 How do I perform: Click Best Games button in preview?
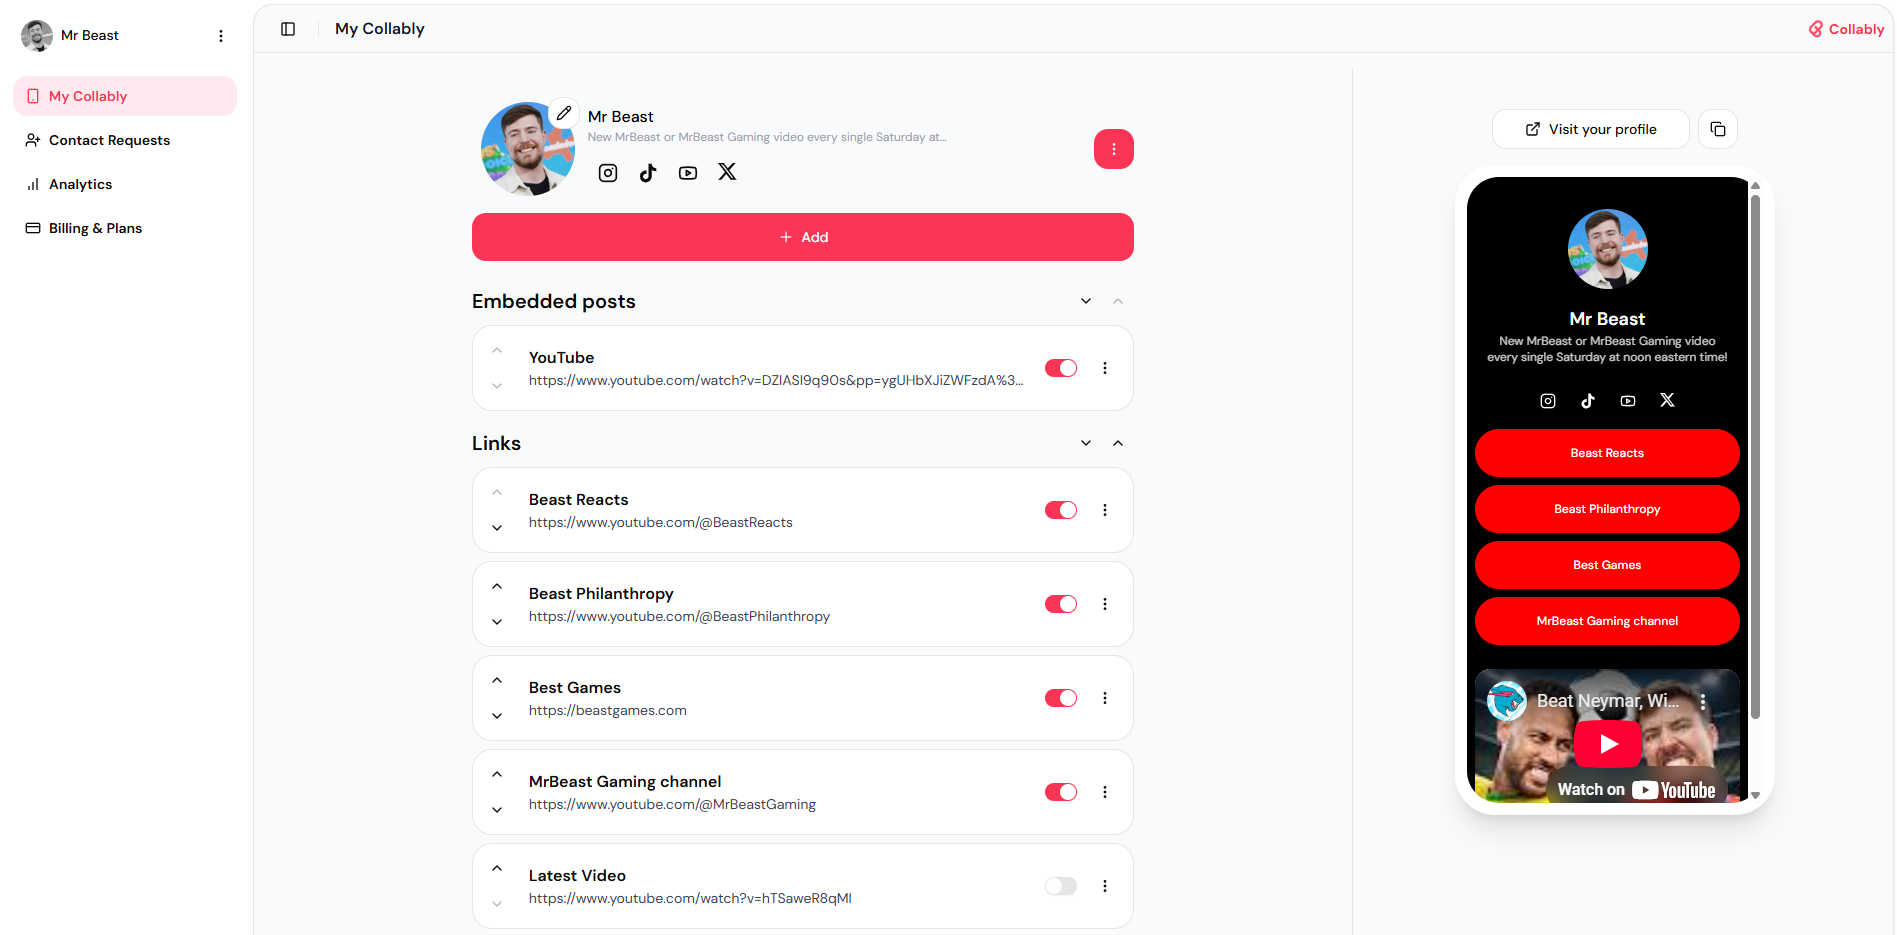coord(1607,565)
